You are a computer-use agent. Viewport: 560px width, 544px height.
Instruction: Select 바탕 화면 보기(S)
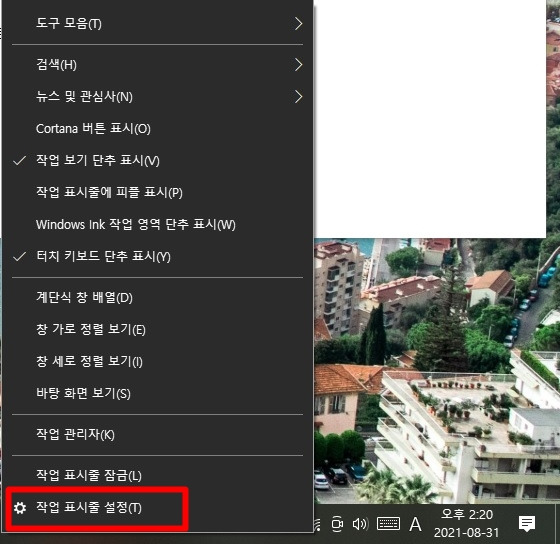coord(157,393)
